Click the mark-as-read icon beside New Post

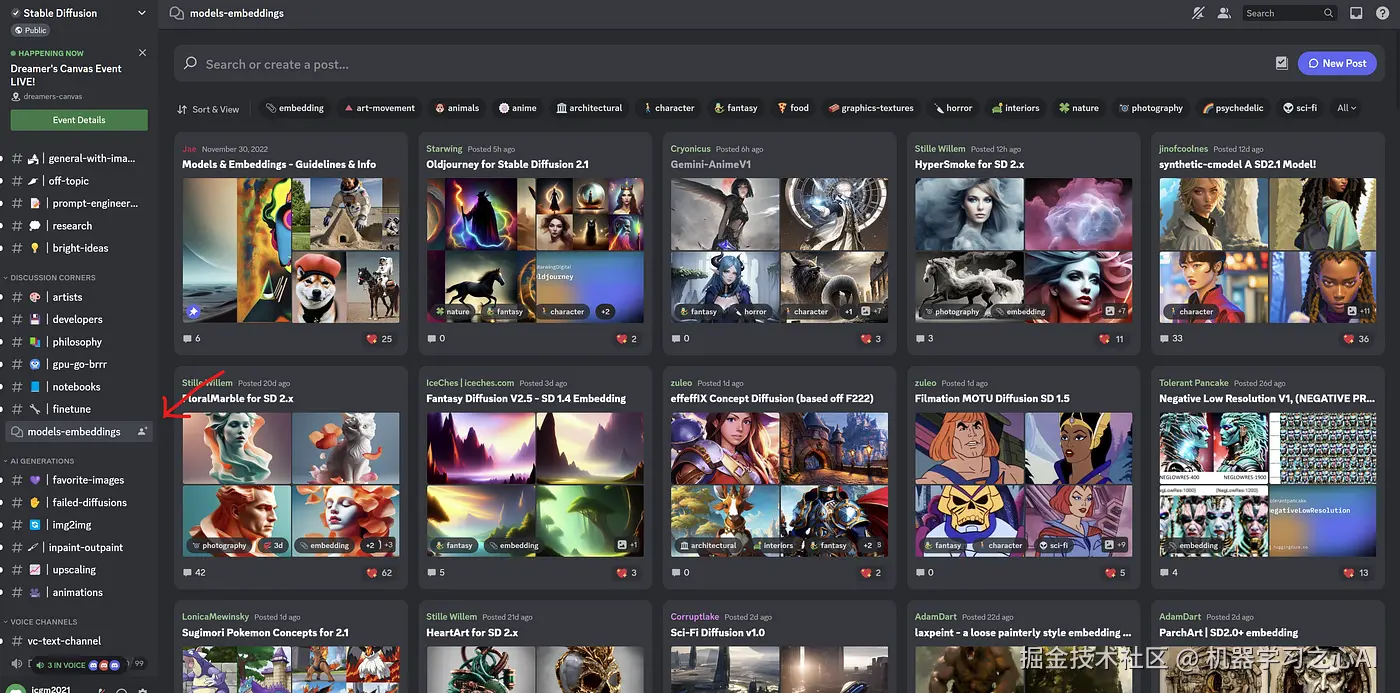tap(1281, 62)
